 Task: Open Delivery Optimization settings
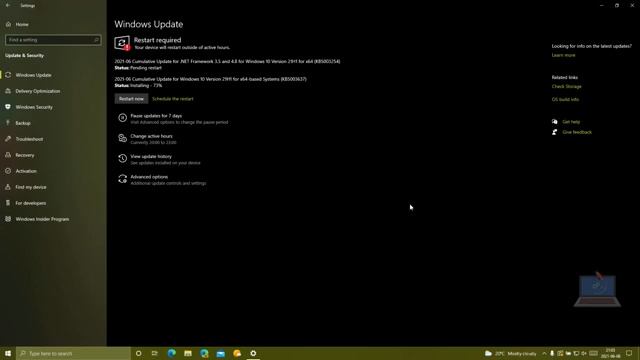pos(38,91)
